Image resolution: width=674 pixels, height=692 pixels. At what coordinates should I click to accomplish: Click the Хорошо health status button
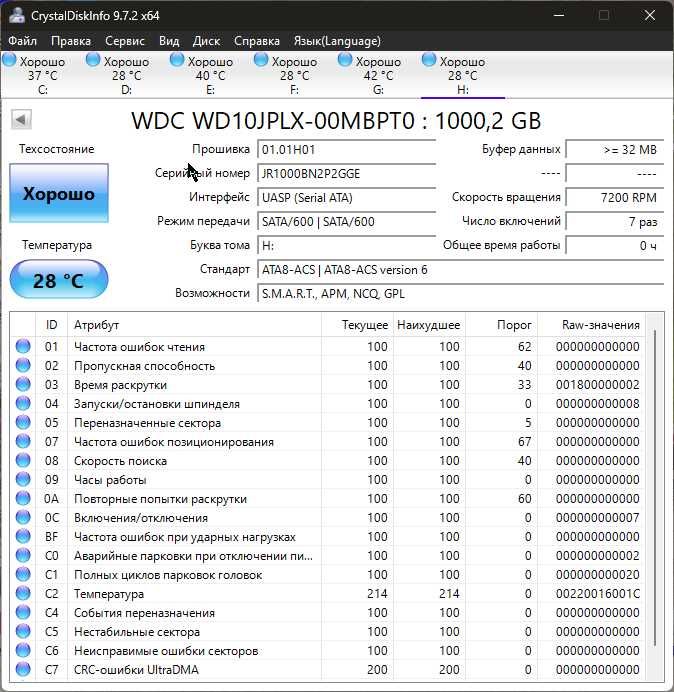click(x=59, y=193)
